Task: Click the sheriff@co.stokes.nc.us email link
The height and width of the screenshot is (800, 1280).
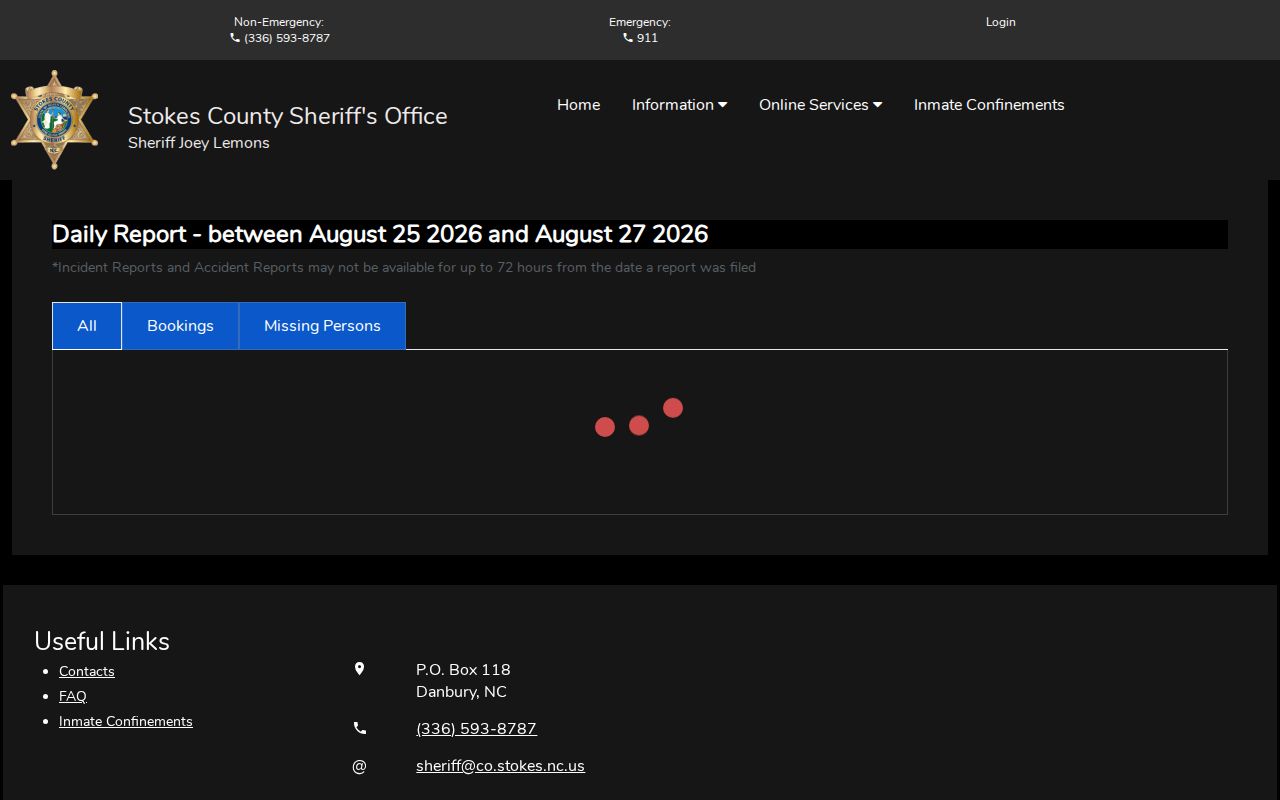Action: tap(500, 766)
